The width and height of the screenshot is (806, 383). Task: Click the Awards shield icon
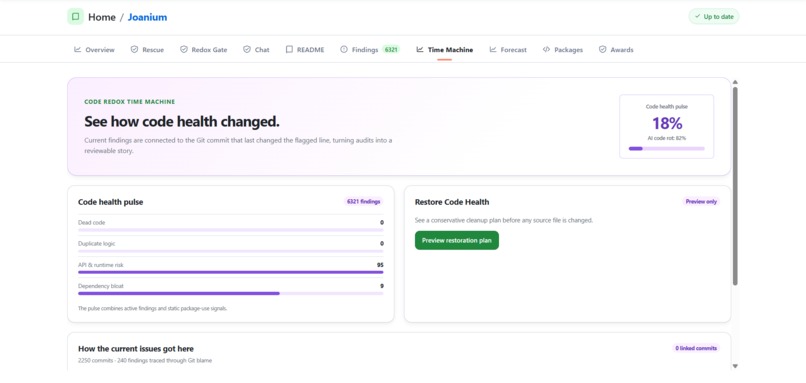pyautogui.click(x=602, y=49)
